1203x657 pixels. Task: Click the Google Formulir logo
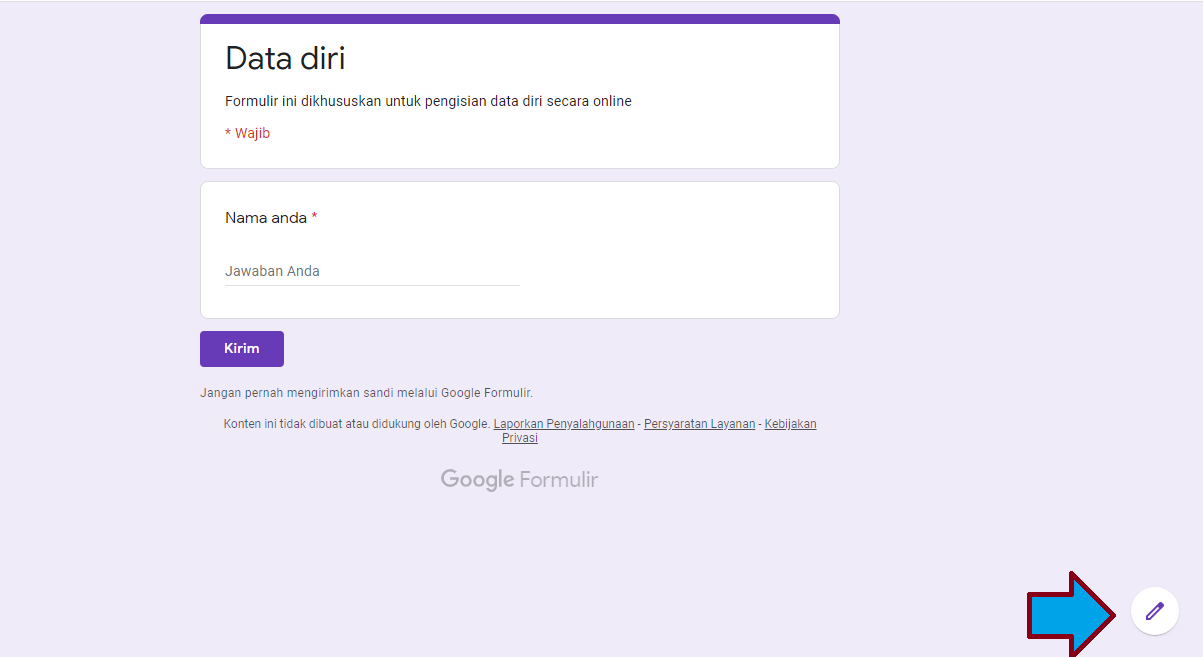tap(518, 479)
